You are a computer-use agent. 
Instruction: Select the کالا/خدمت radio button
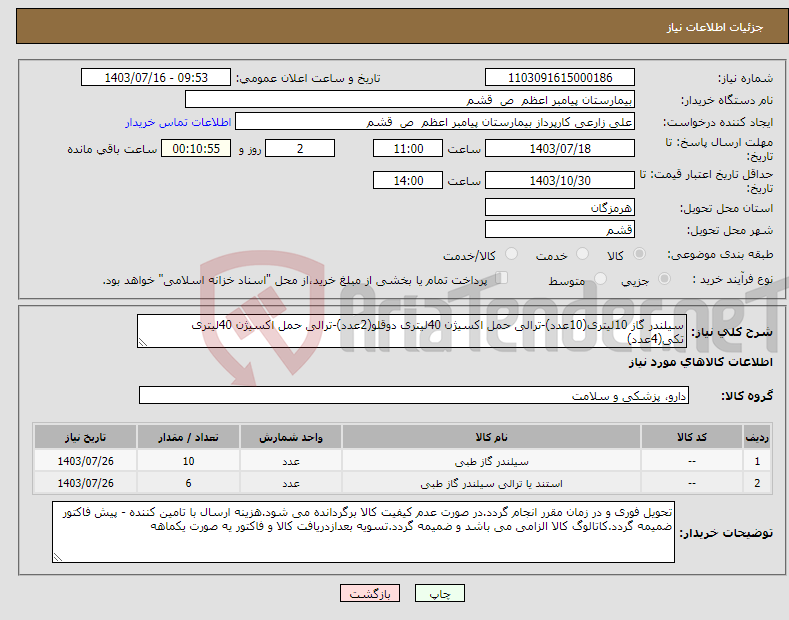click(x=511, y=254)
